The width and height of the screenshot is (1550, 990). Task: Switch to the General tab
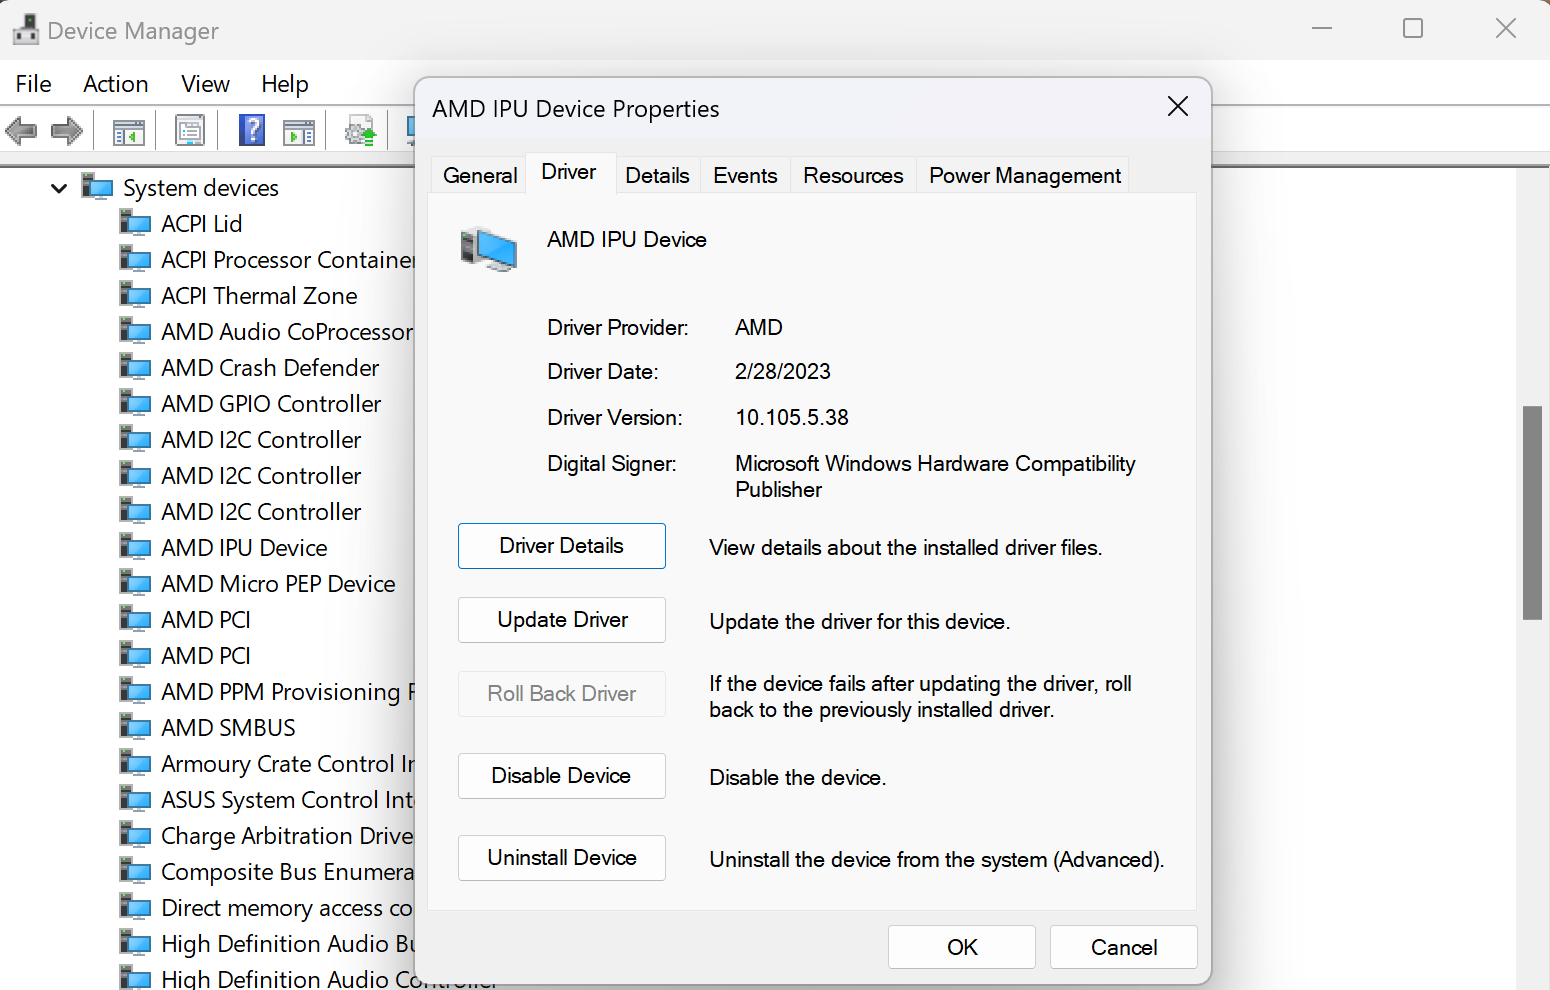point(480,175)
